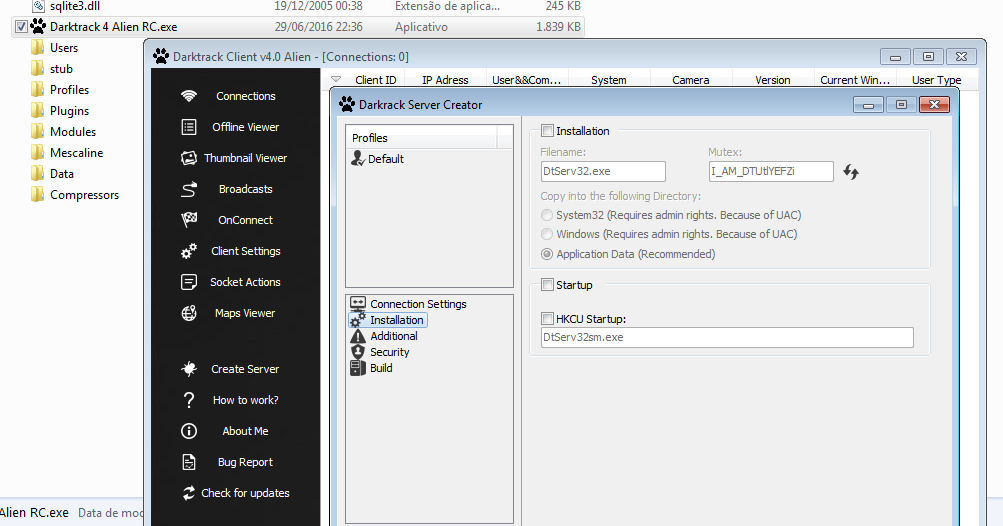
Task: Select System32 directory radio button
Action: pos(547,215)
